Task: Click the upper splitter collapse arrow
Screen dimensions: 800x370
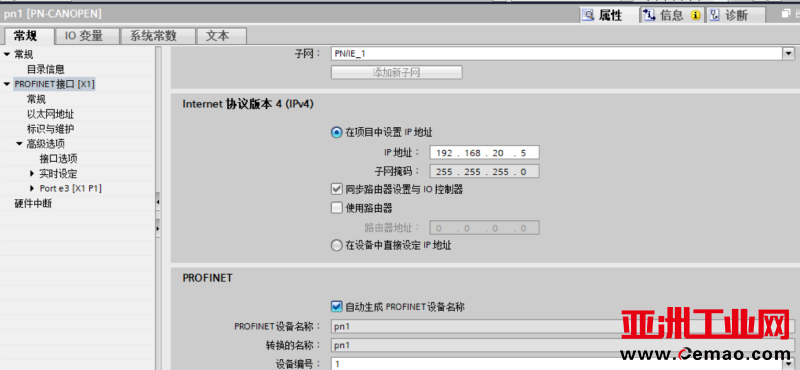Action: (158, 203)
